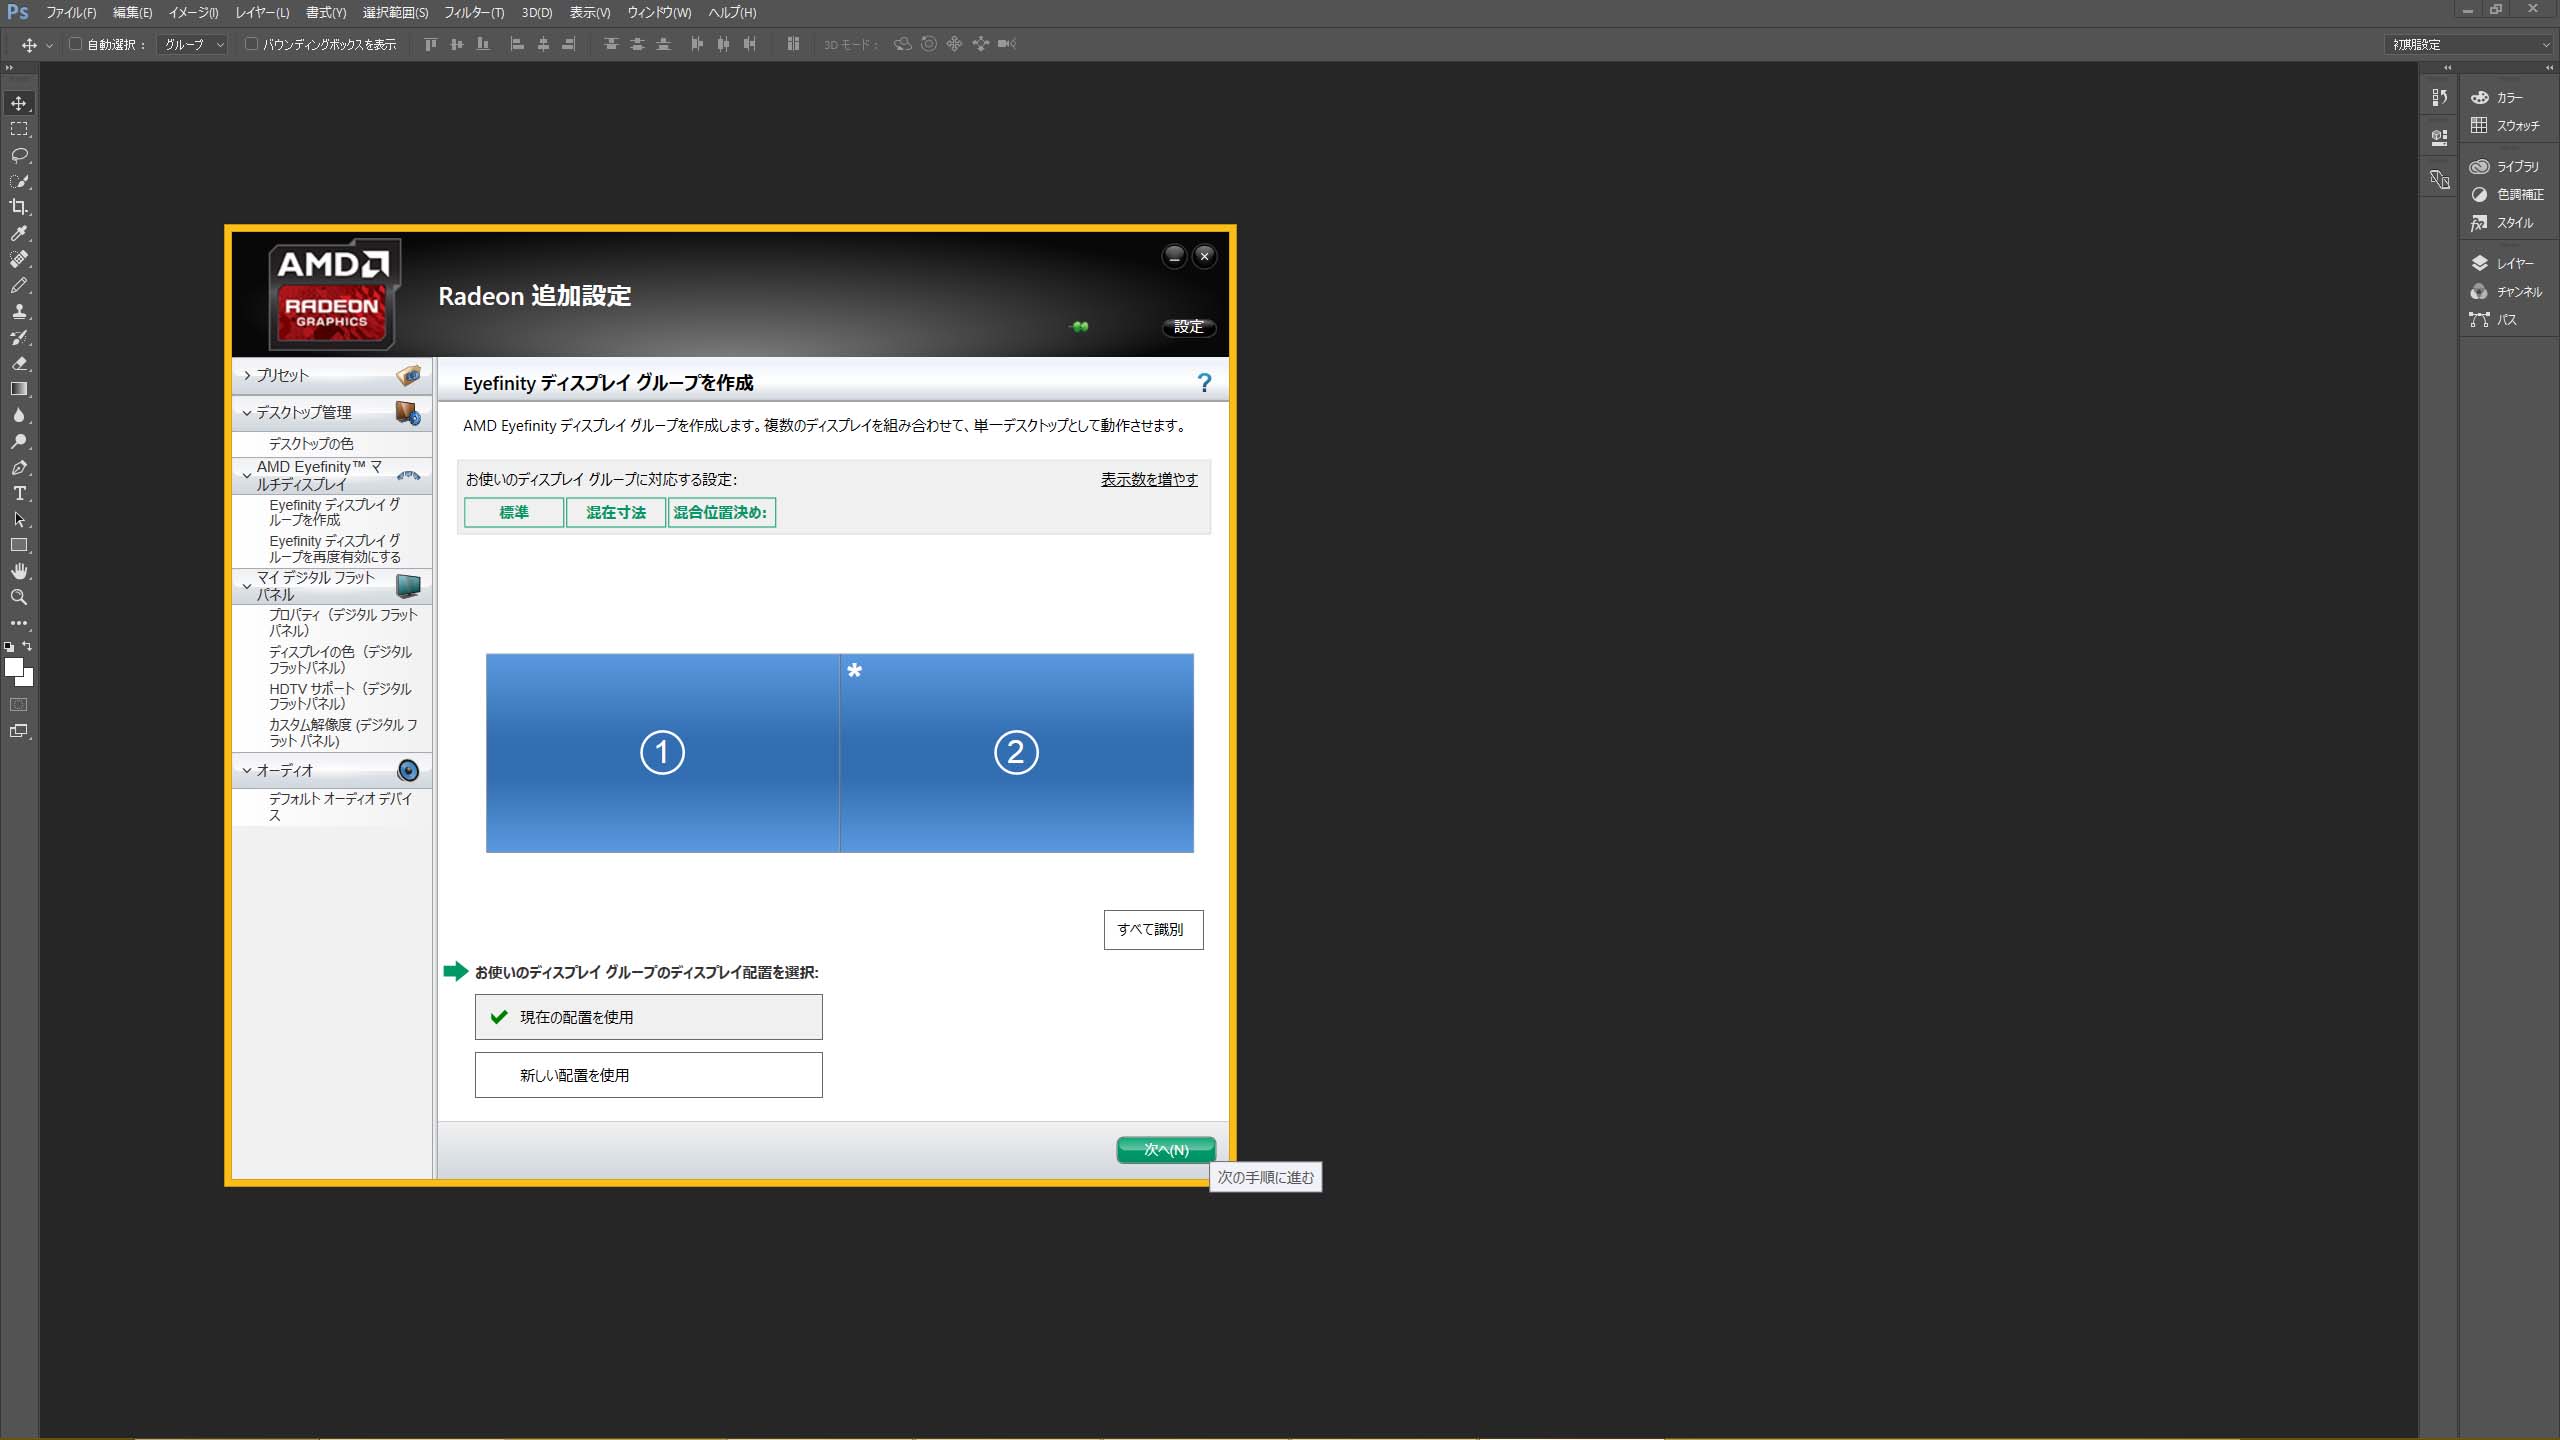Collapse the デスクトップ管理 section
The width and height of the screenshot is (2560, 1440).
(x=332, y=412)
